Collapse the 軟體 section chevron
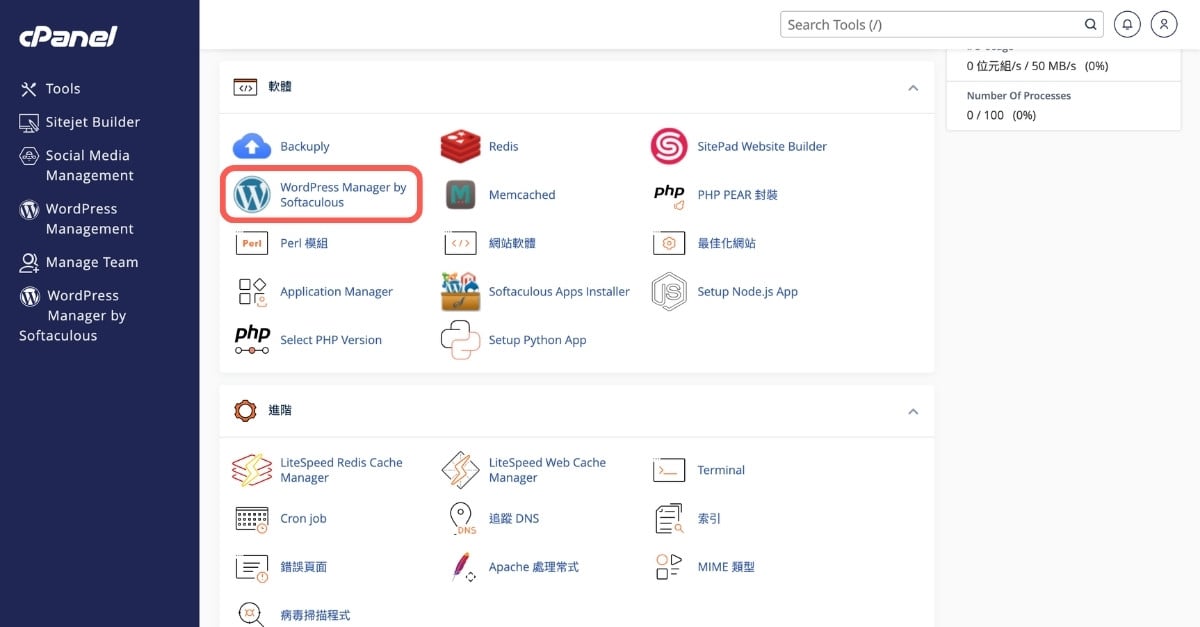Image resolution: width=1200 pixels, height=627 pixels. point(913,88)
